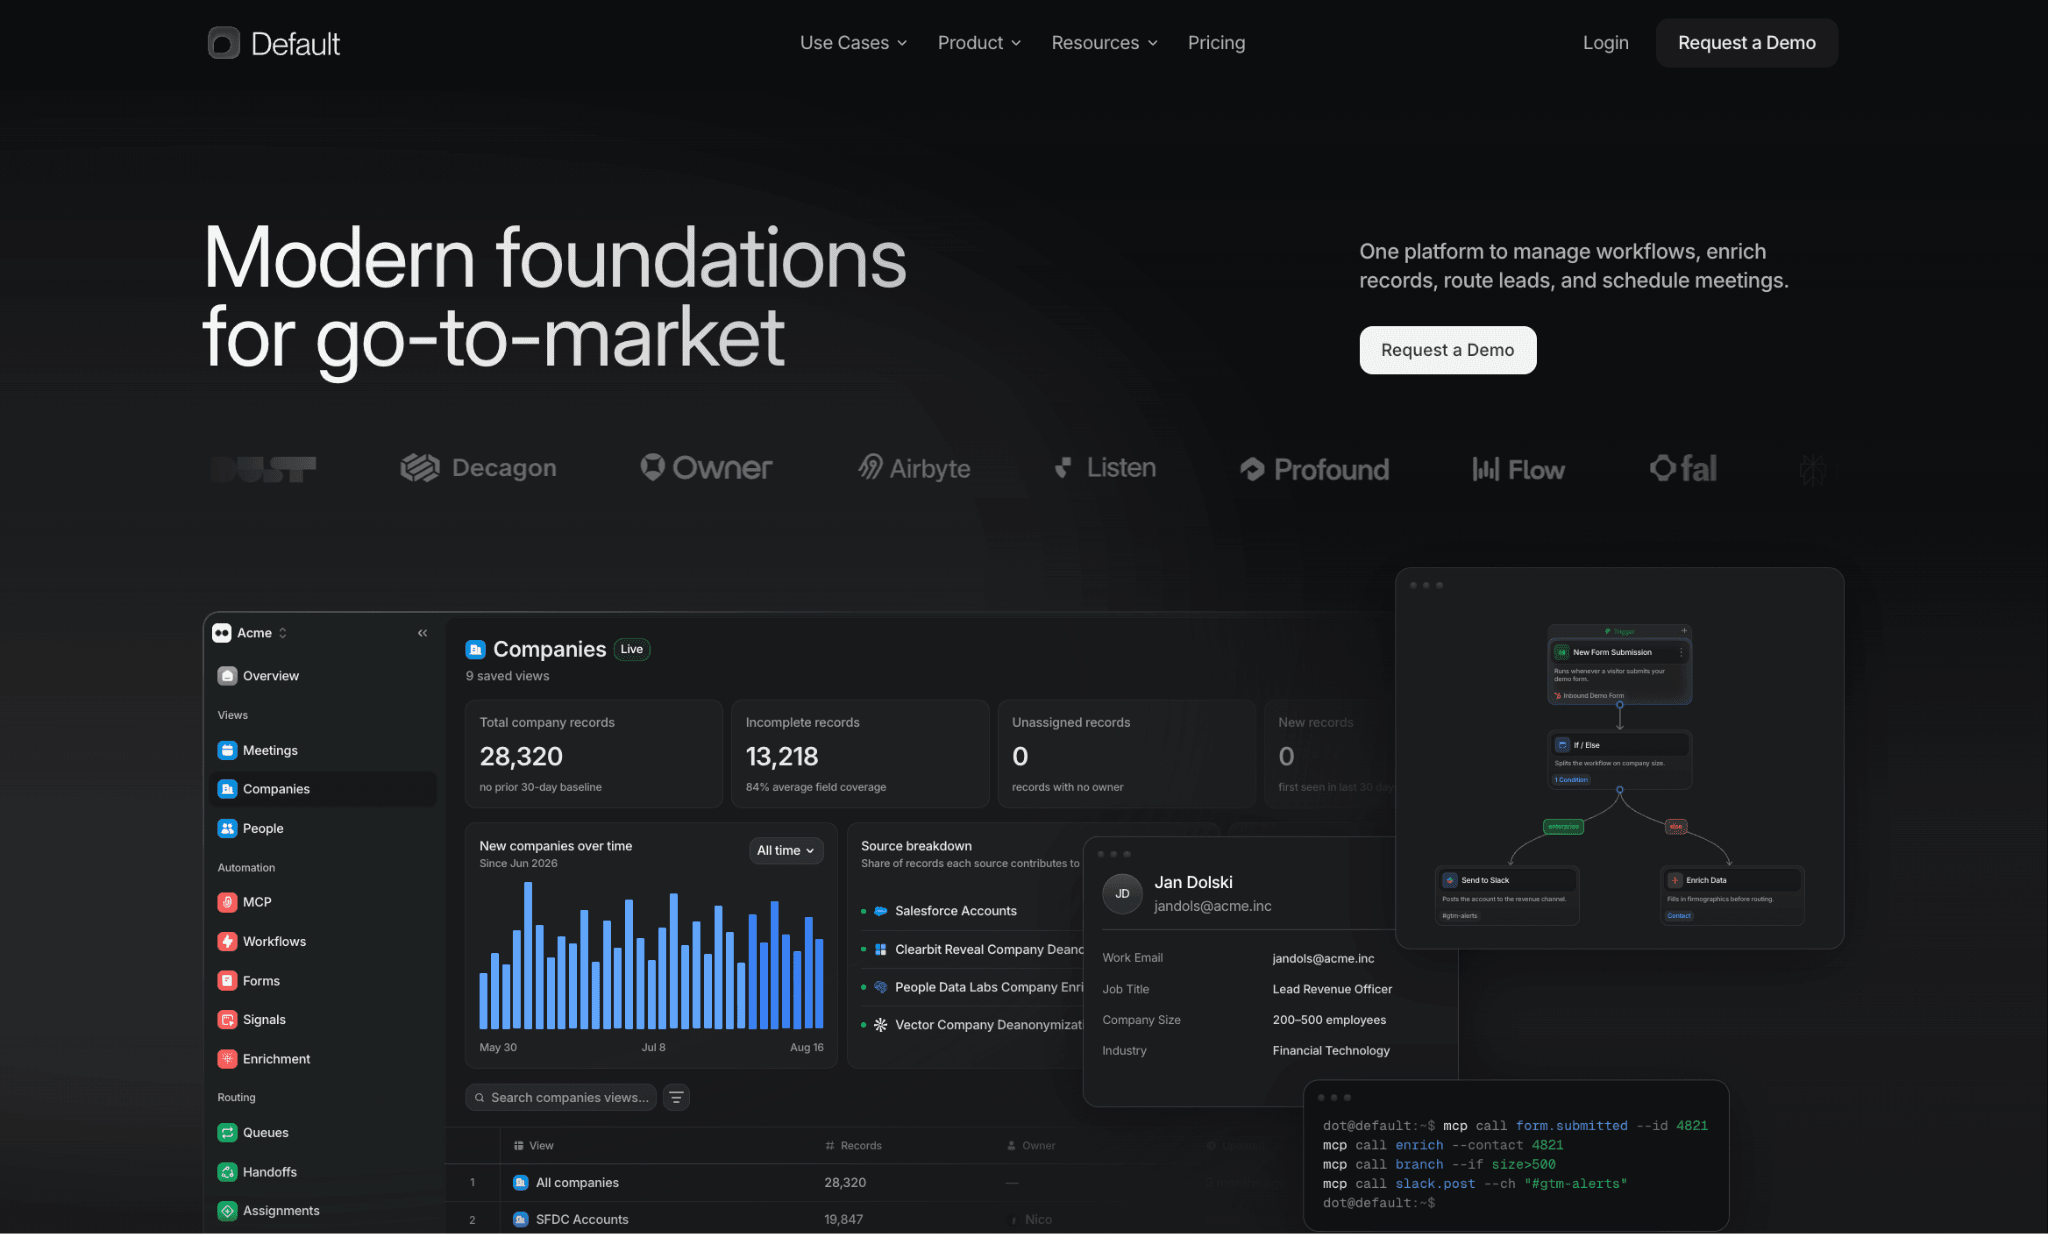
Task: Click the MCP automation icon
Action: pos(228,902)
